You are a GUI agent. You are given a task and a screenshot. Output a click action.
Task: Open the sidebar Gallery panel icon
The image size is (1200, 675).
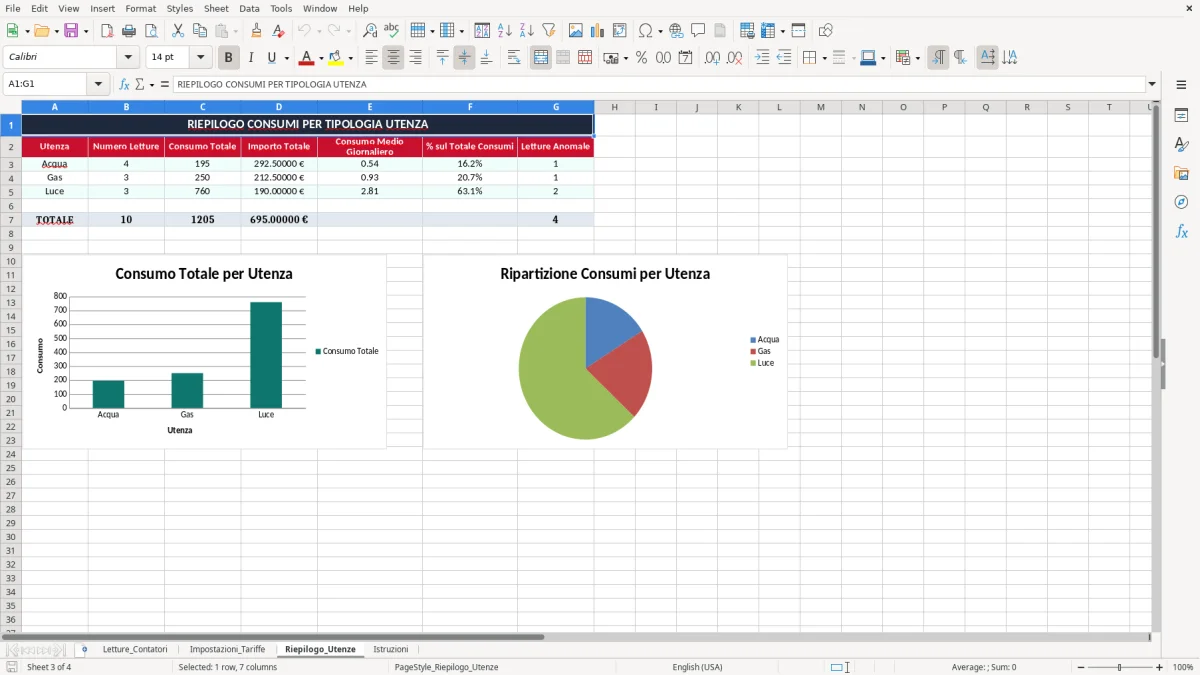pyautogui.click(x=1181, y=173)
